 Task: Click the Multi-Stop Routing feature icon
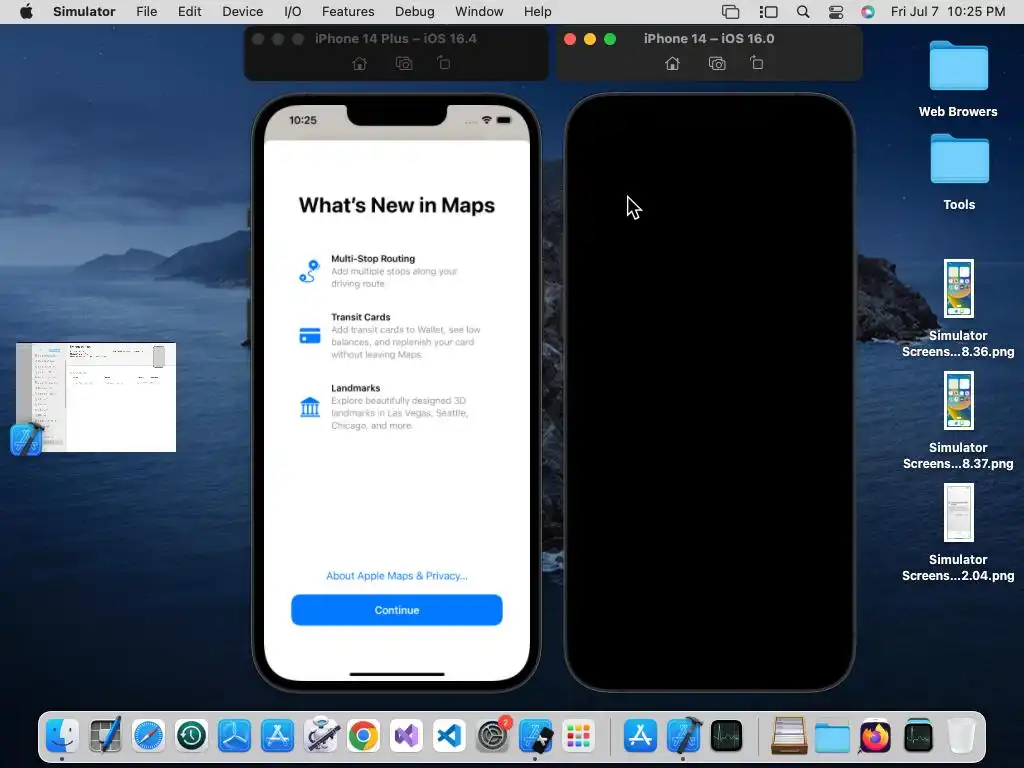tap(310, 271)
